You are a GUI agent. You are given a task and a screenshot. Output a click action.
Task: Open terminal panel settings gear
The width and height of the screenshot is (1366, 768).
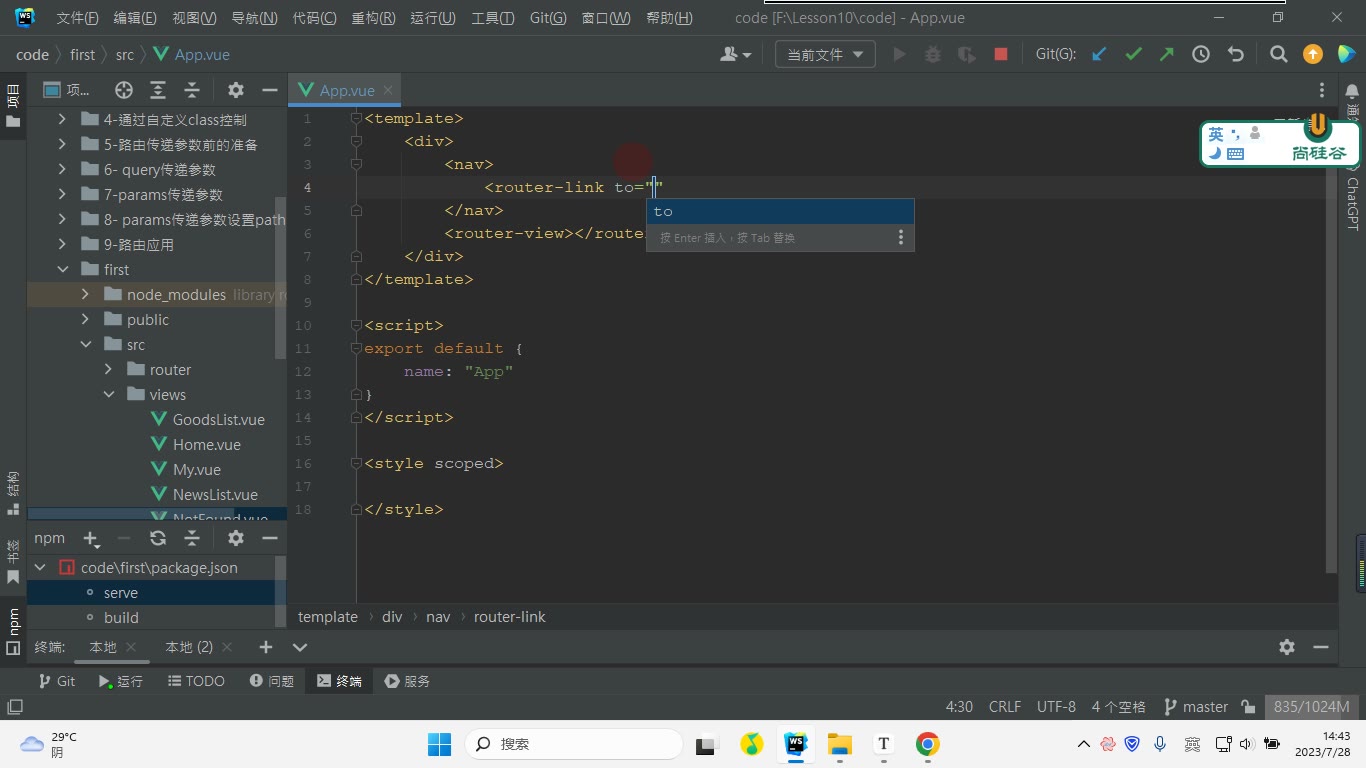point(1287,647)
